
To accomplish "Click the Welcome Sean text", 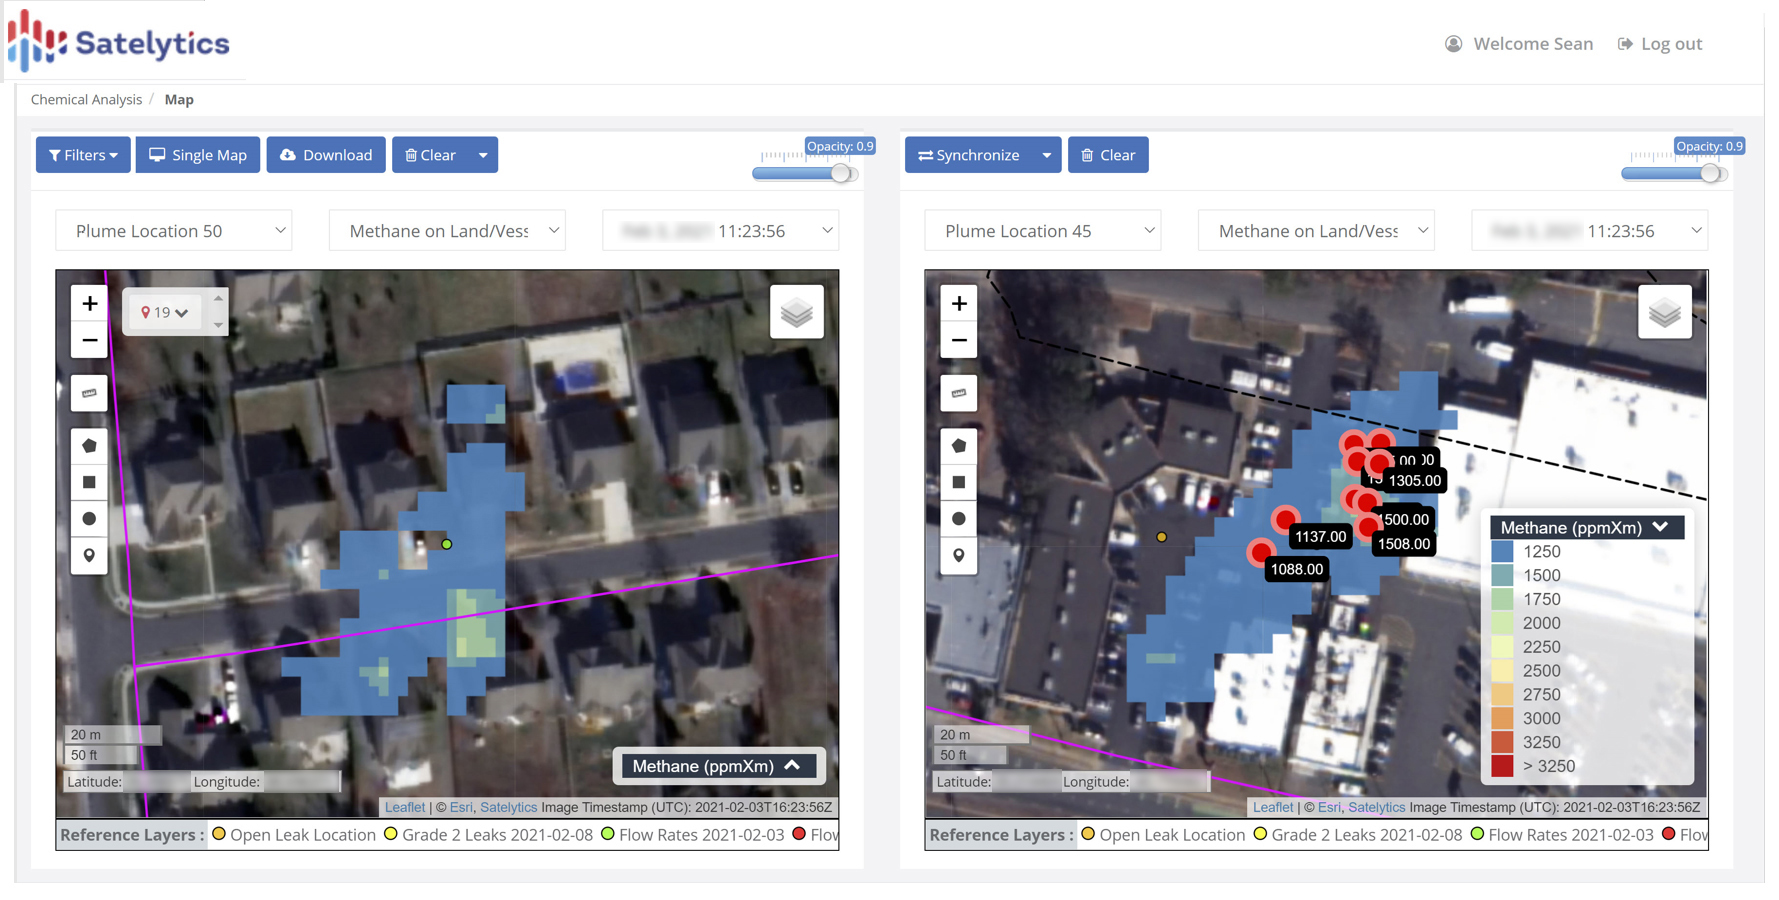I will click(x=1533, y=44).
